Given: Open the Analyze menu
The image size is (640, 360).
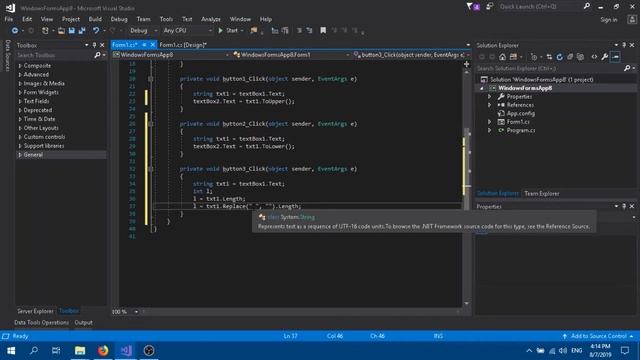Looking at the screenshot, I should [211, 19].
